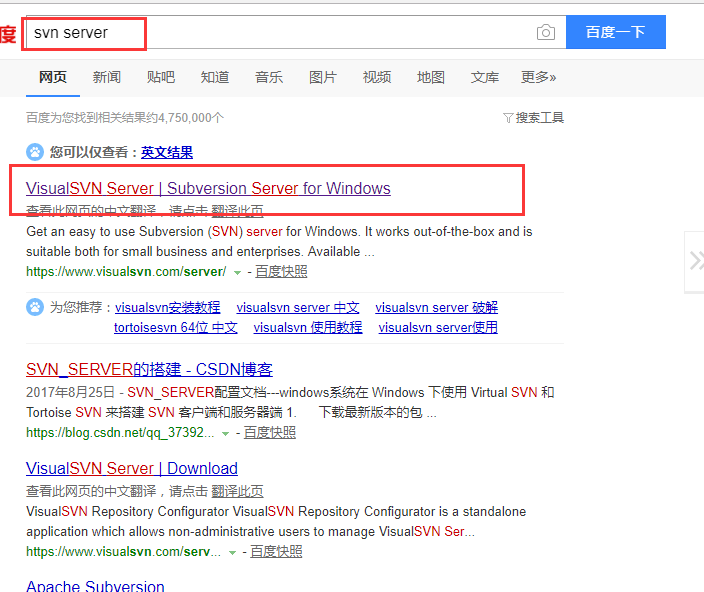
Task: Switch to the 图片 tab
Action: pos(322,77)
